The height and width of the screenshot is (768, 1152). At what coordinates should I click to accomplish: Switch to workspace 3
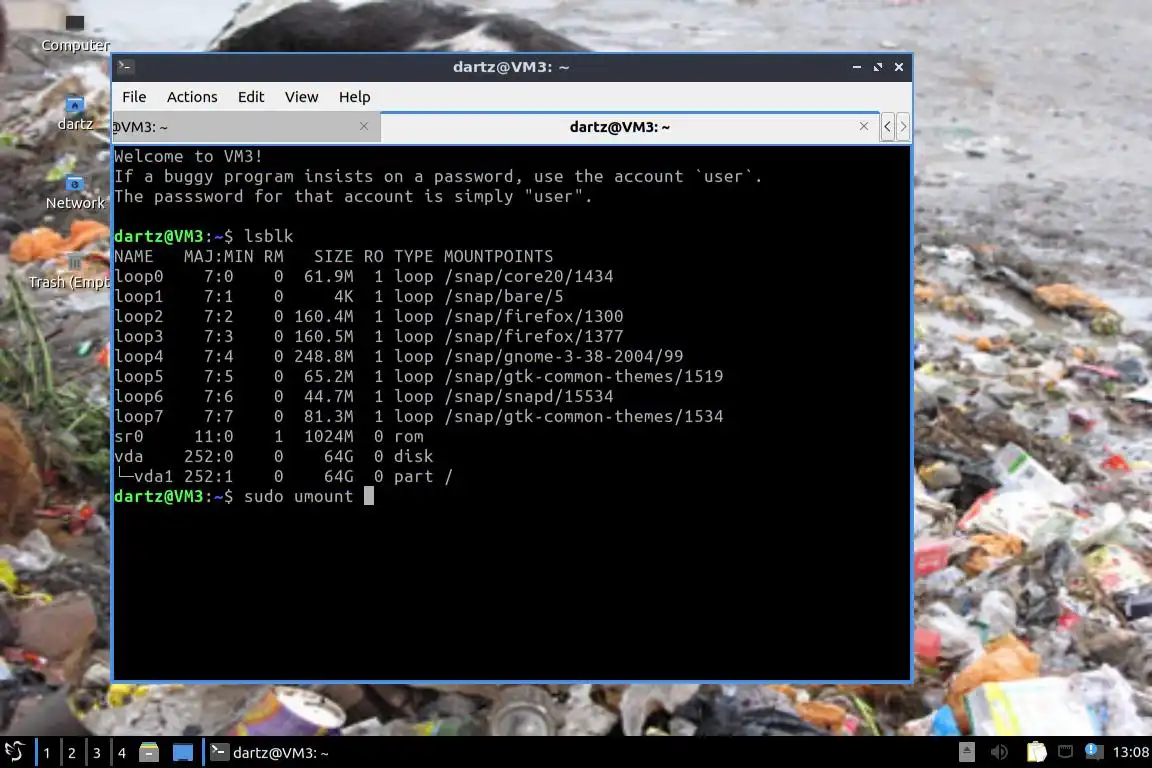96,753
